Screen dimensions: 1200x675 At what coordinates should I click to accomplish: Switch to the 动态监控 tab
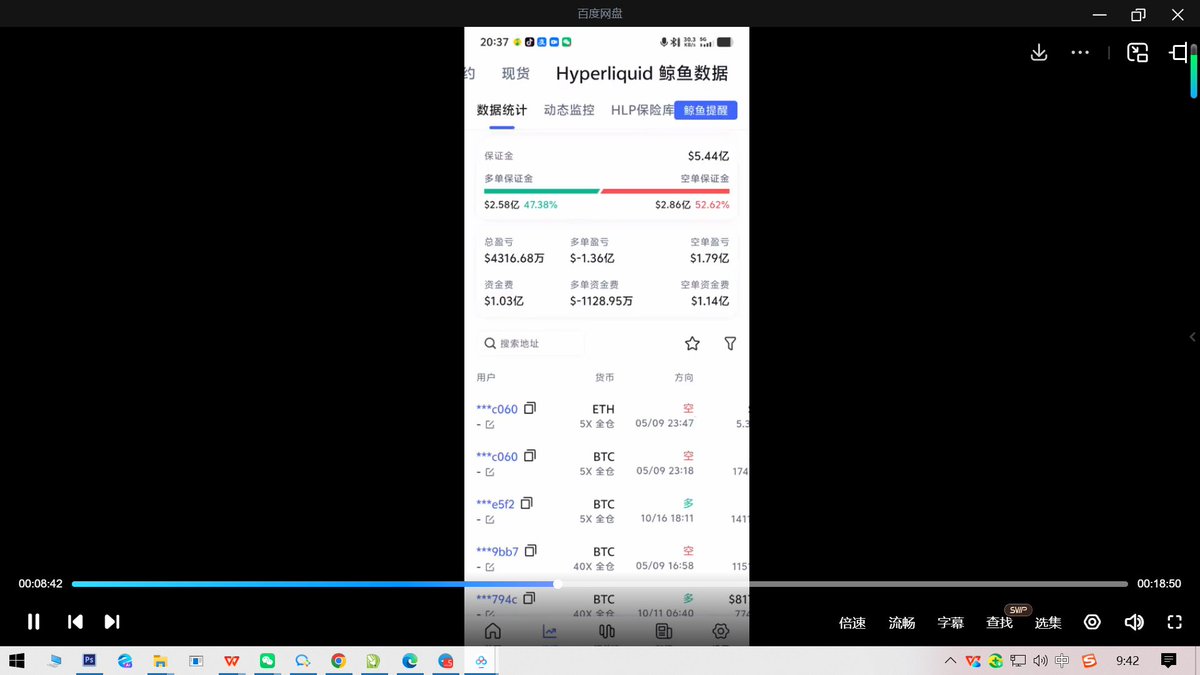click(568, 110)
